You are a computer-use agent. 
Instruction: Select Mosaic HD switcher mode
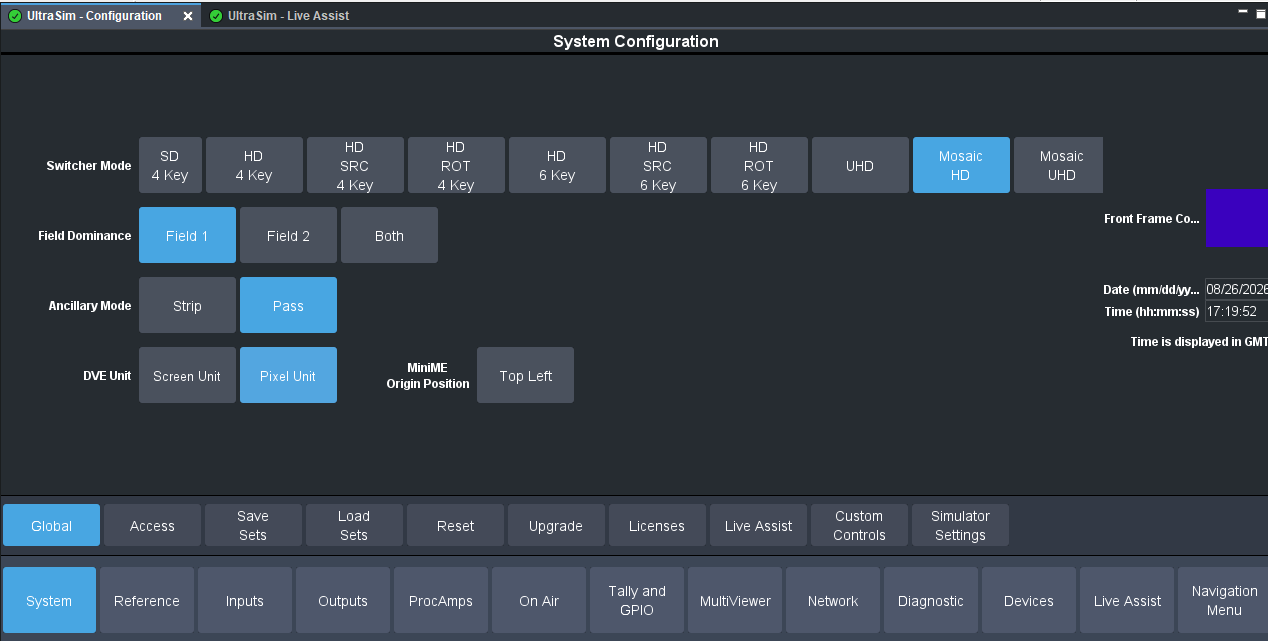point(961,165)
